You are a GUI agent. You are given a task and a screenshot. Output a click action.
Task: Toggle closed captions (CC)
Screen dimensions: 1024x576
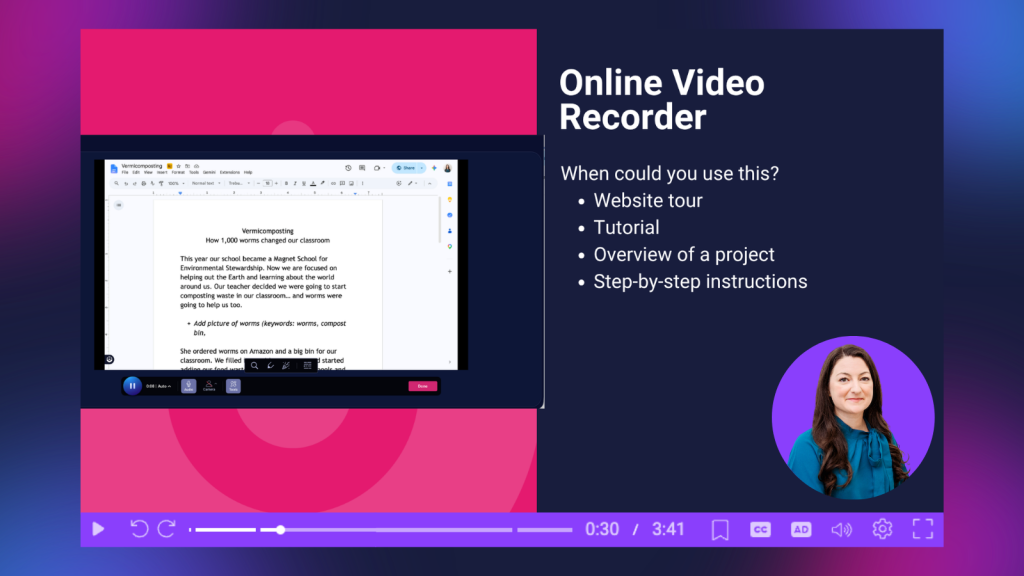pyautogui.click(x=760, y=530)
